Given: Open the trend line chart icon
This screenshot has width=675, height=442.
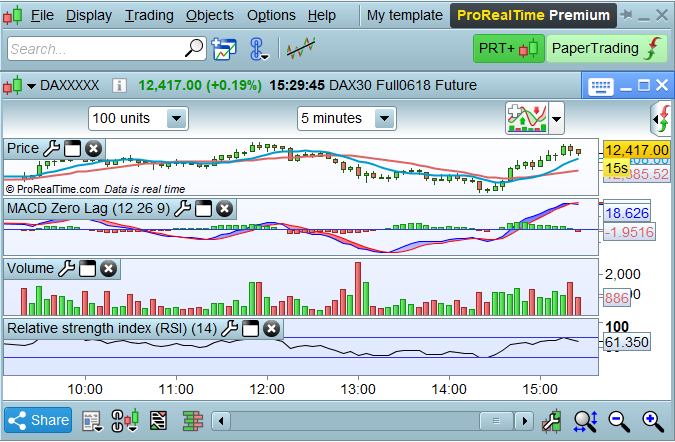Looking at the screenshot, I should 301,48.
